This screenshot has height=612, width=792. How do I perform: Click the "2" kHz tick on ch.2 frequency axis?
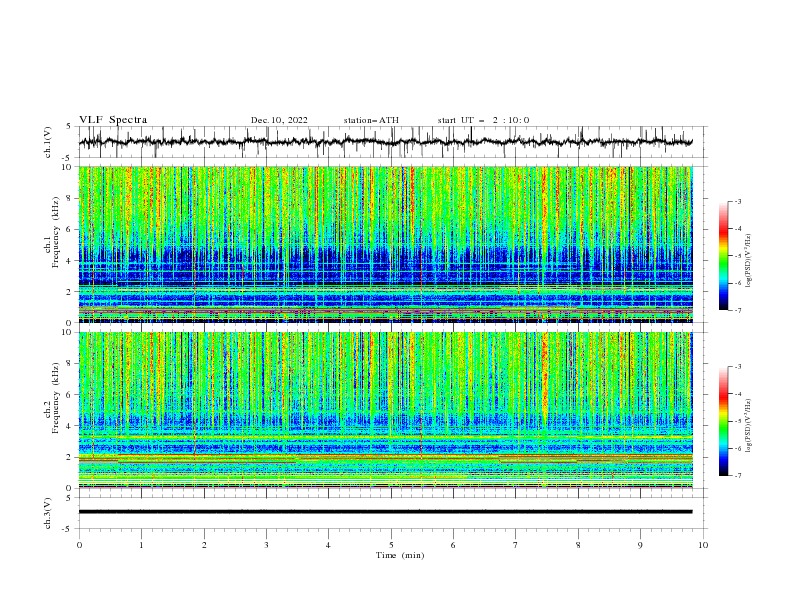(70, 457)
